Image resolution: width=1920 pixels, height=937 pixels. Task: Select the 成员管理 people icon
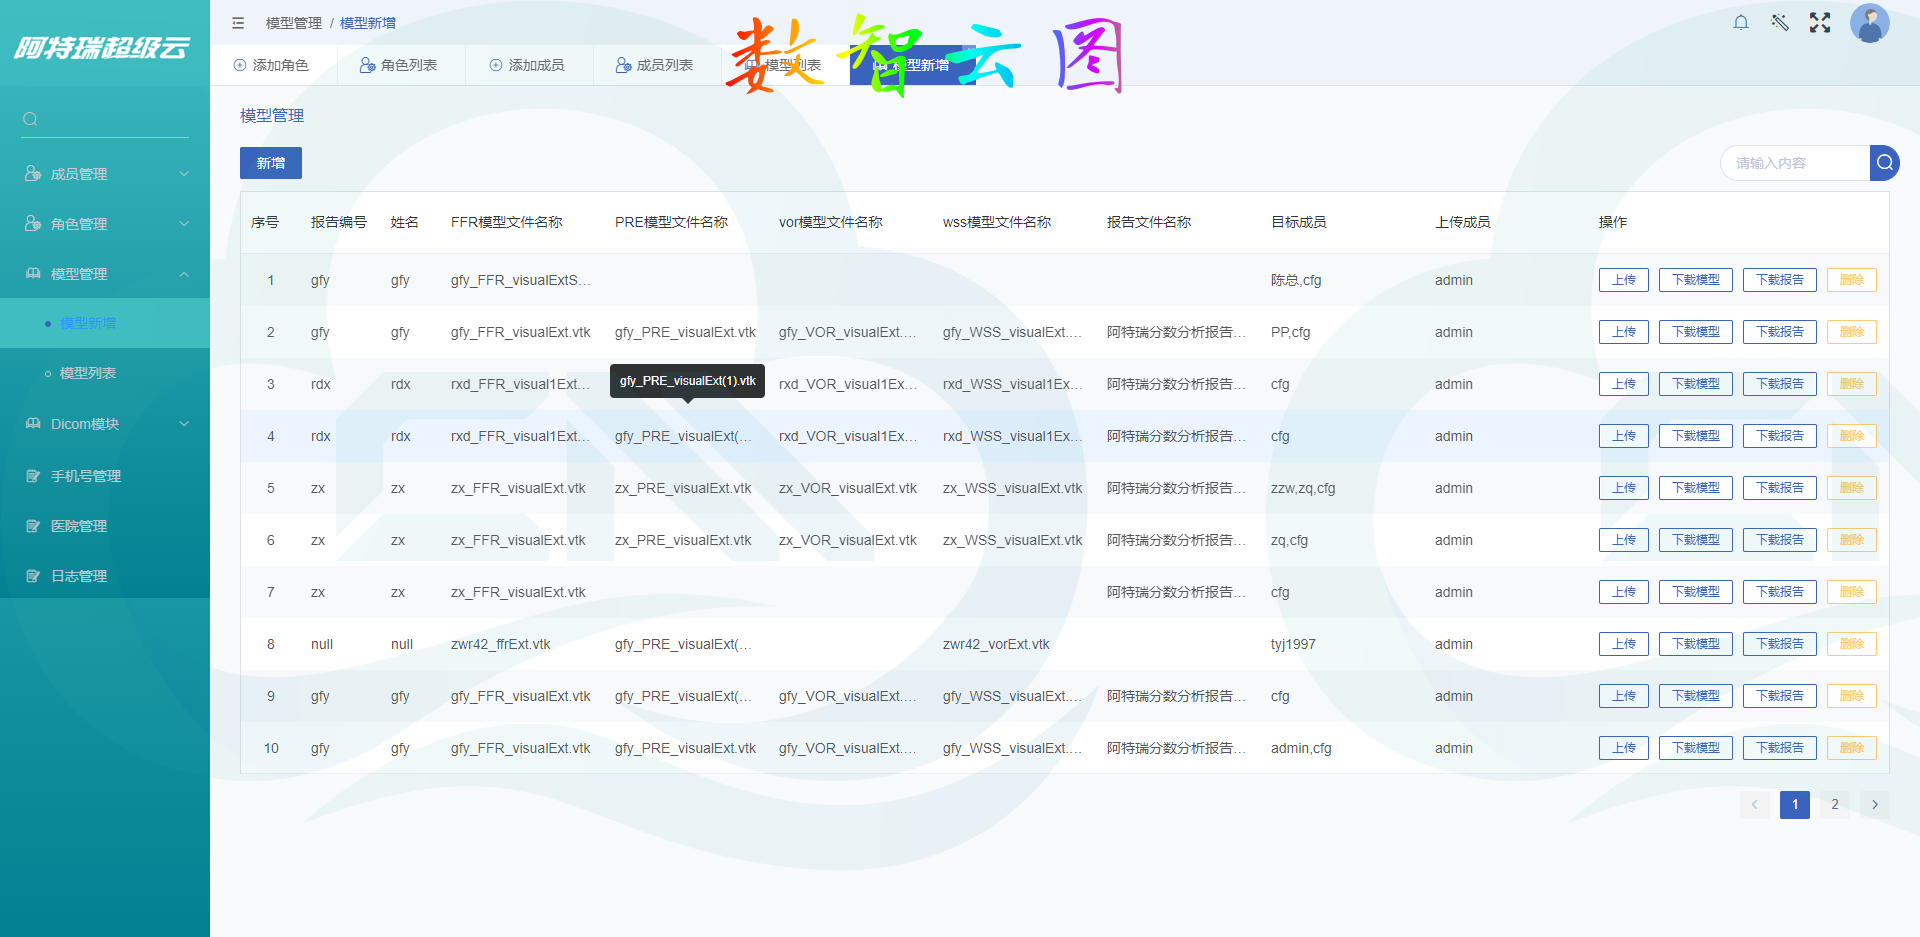[33, 173]
